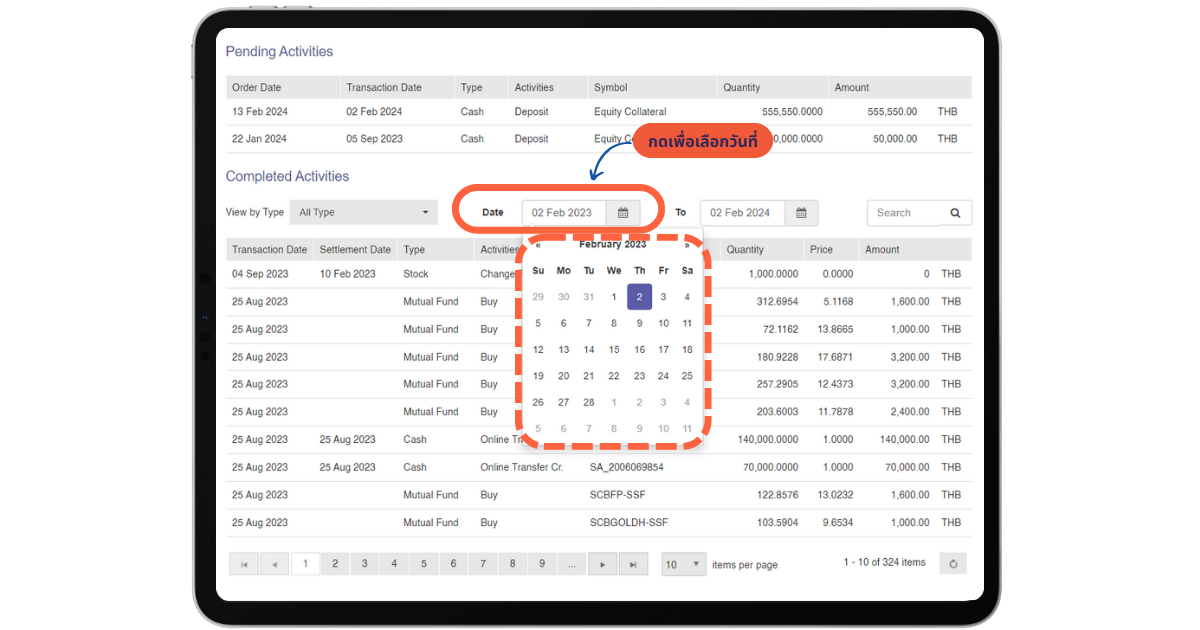This screenshot has height=630, width=1200.
Task: Expand the View by Type dropdown
Action: [364, 213]
